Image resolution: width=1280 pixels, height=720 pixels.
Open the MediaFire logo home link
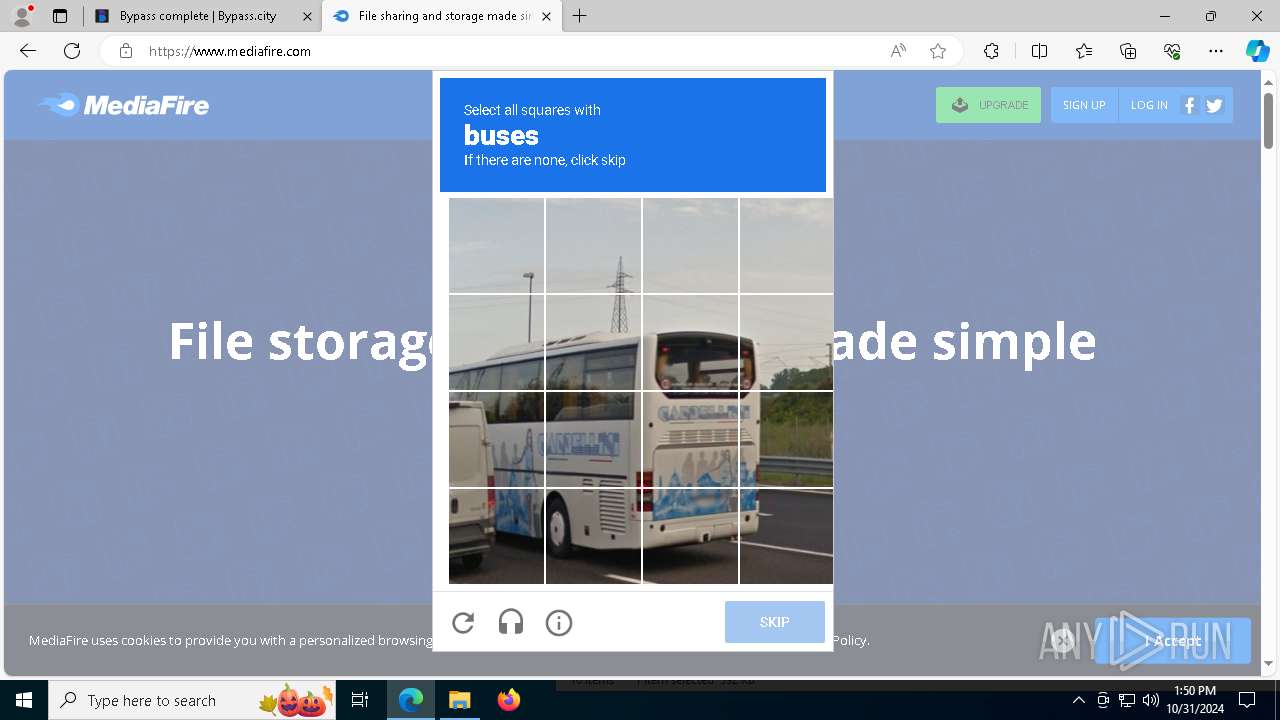pyautogui.click(x=124, y=105)
